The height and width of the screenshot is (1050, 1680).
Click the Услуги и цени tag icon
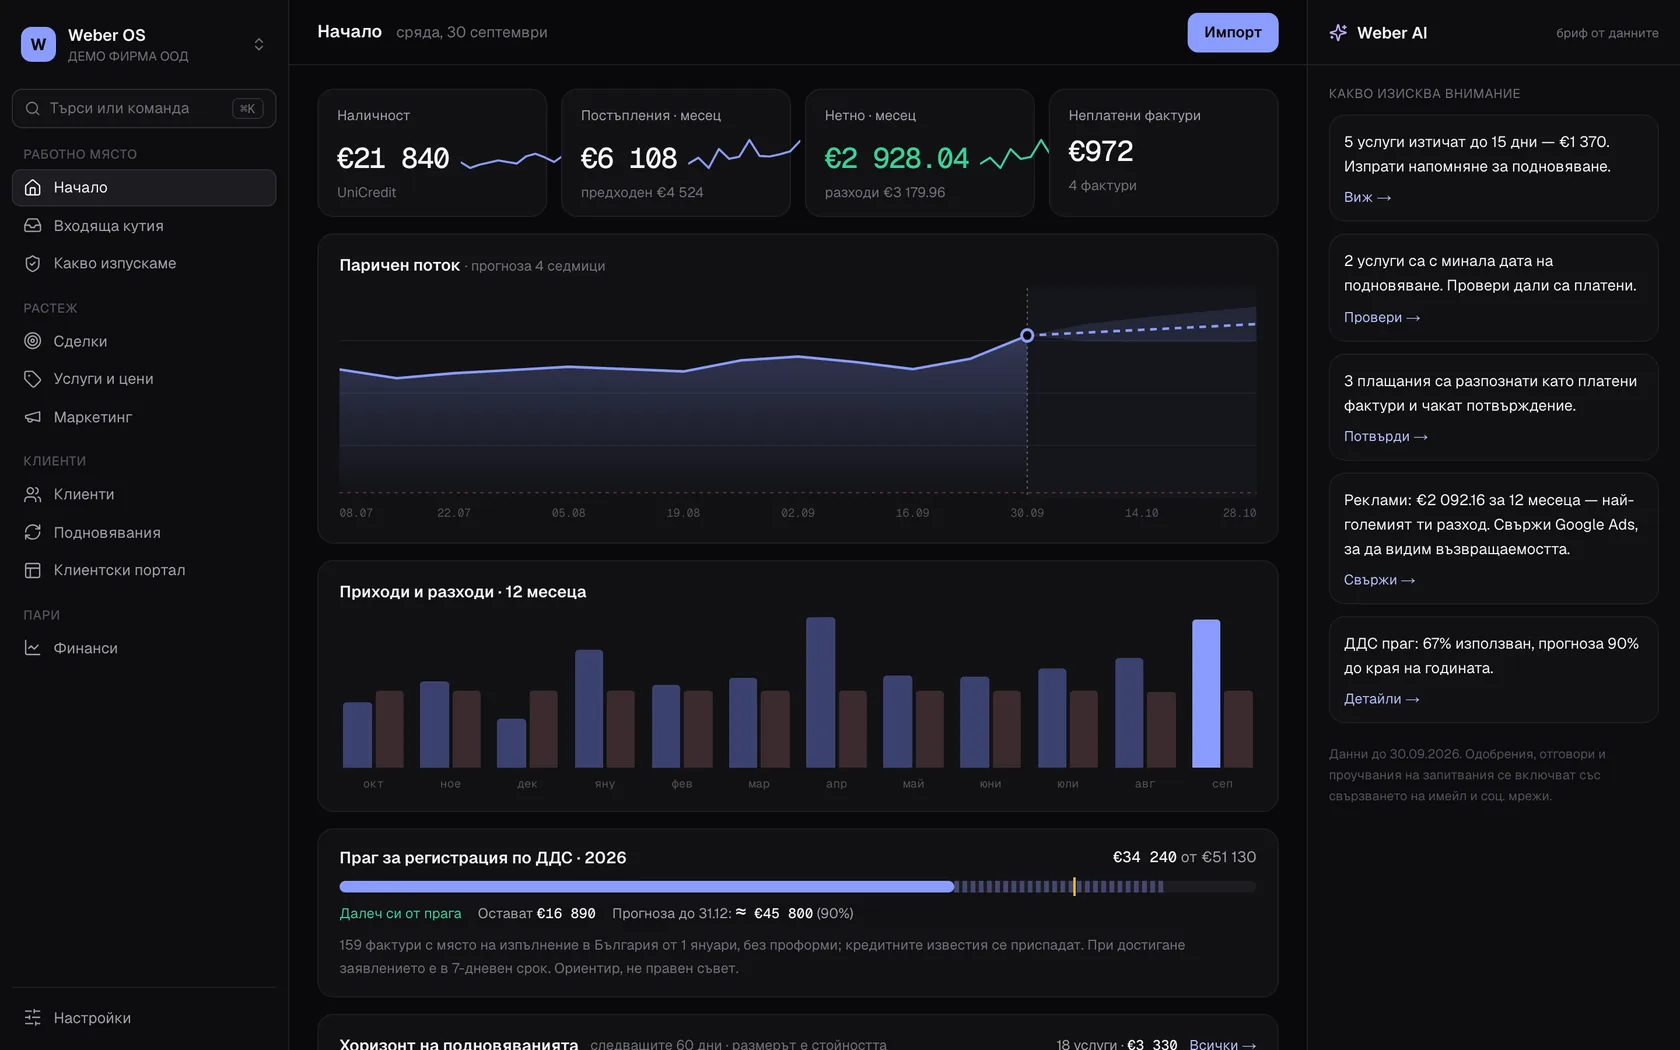point(33,379)
